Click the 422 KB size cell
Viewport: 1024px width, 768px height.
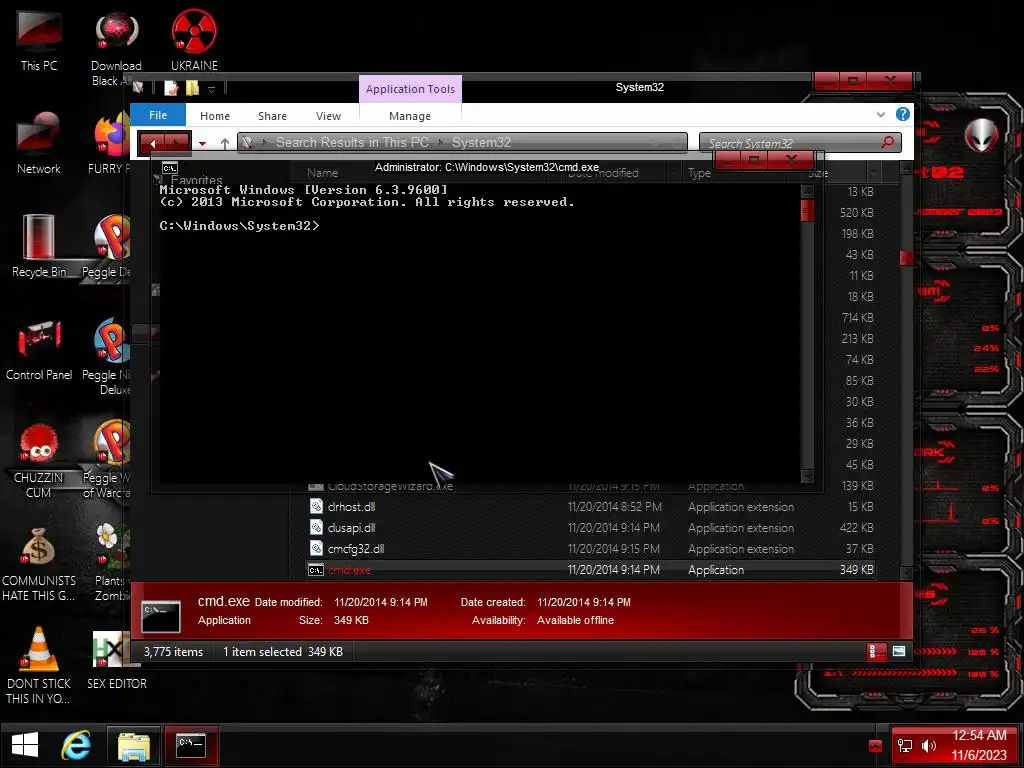pyautogui.click(x=856, y=528)
